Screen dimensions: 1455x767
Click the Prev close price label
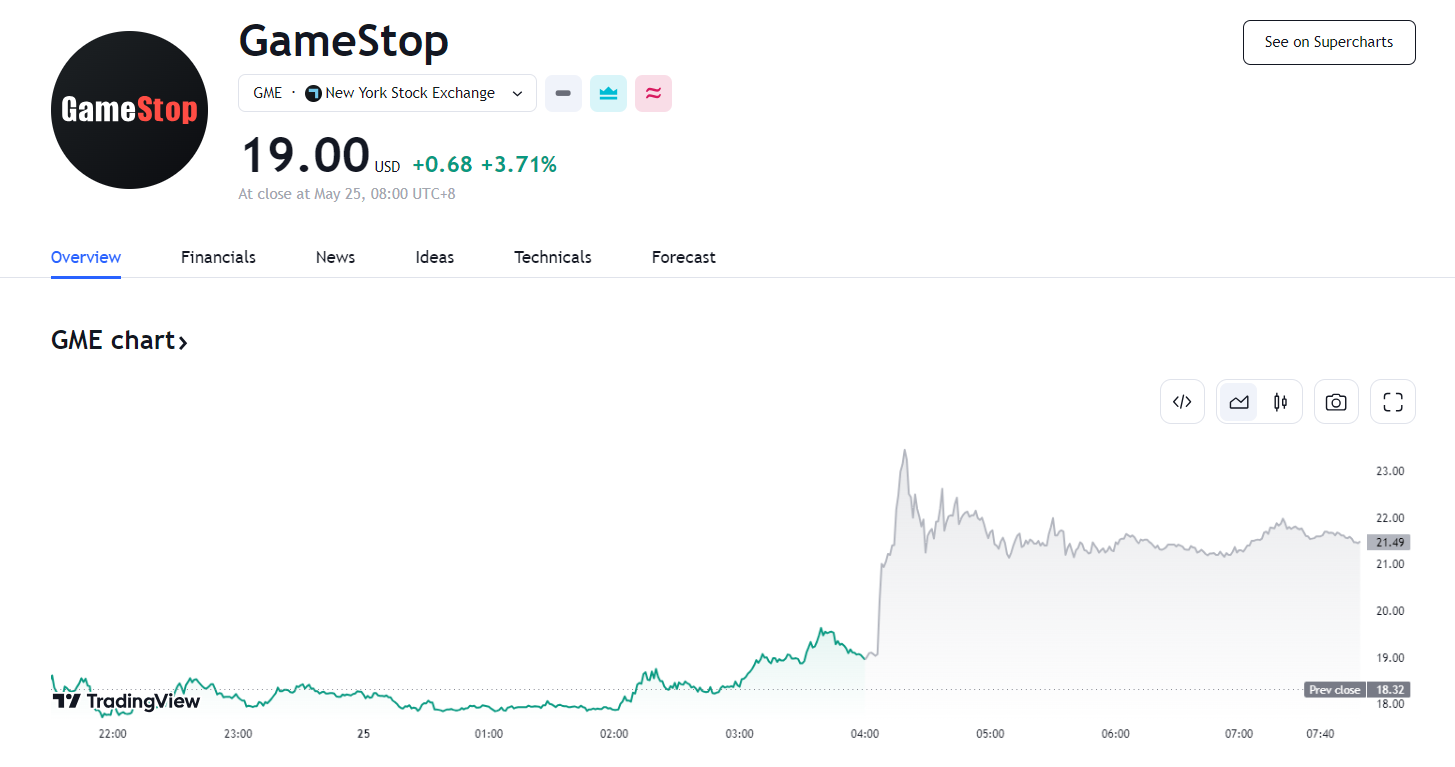click(1334, 690)
